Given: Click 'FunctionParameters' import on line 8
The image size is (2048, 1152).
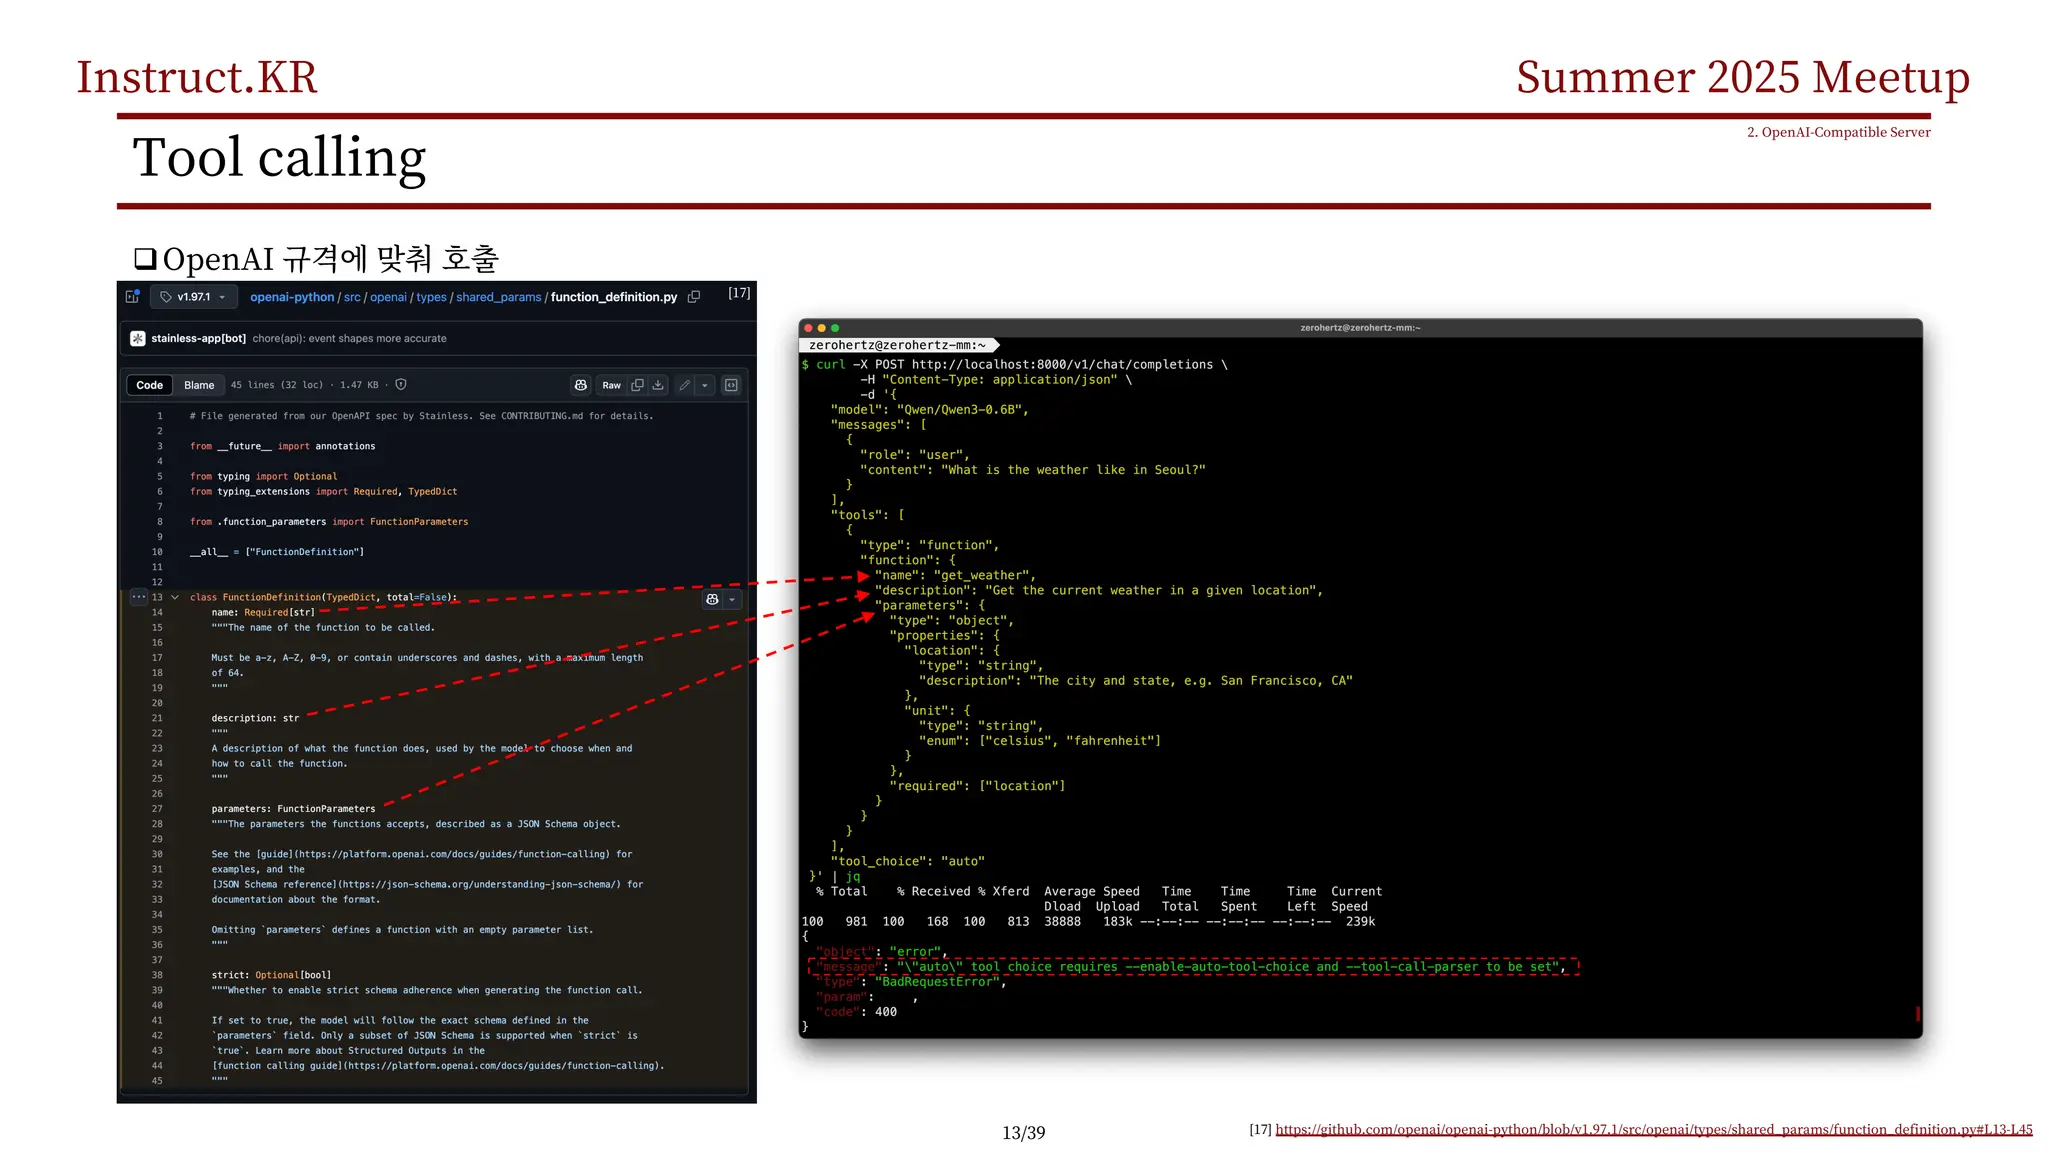Looking at the screenshot, I should (419, 522).
